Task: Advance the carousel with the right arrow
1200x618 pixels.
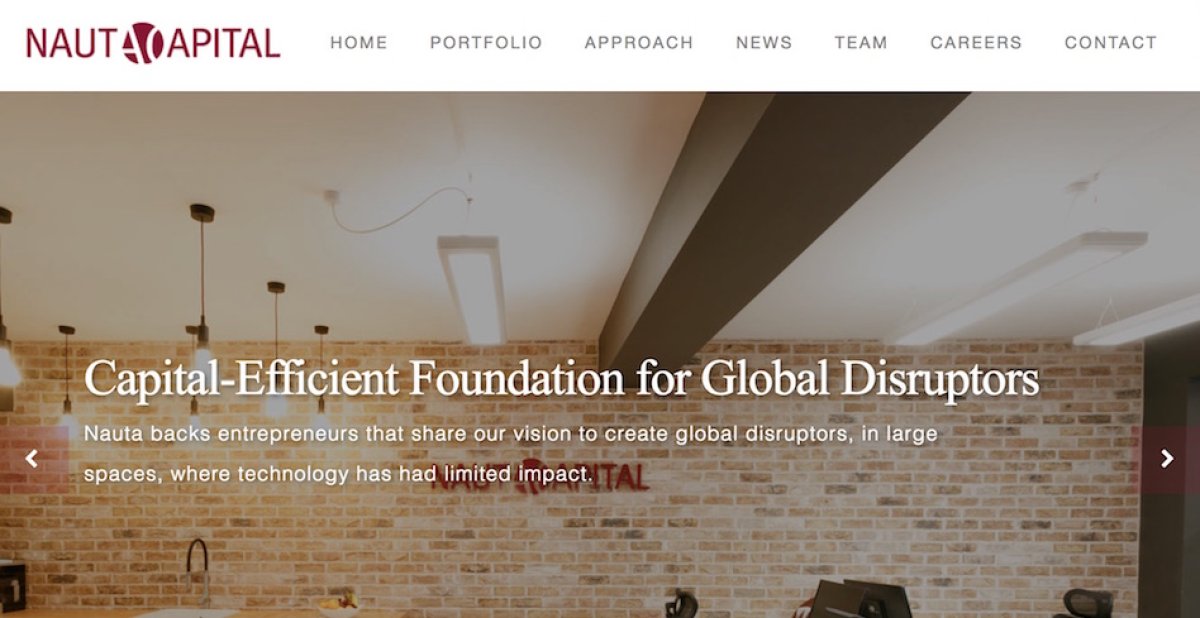Action: [1167, 459]
